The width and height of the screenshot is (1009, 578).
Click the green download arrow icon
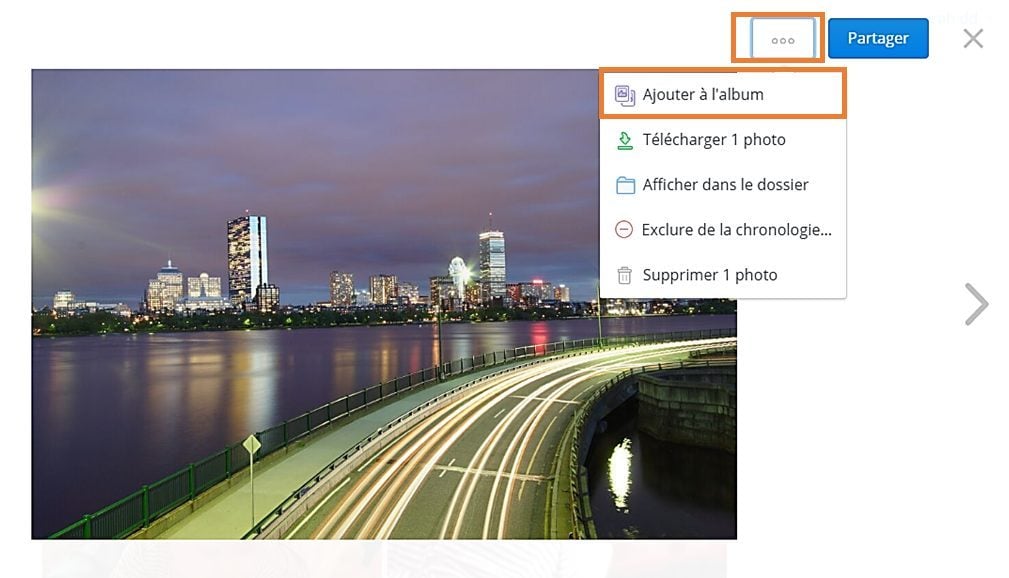coord(624,140)
